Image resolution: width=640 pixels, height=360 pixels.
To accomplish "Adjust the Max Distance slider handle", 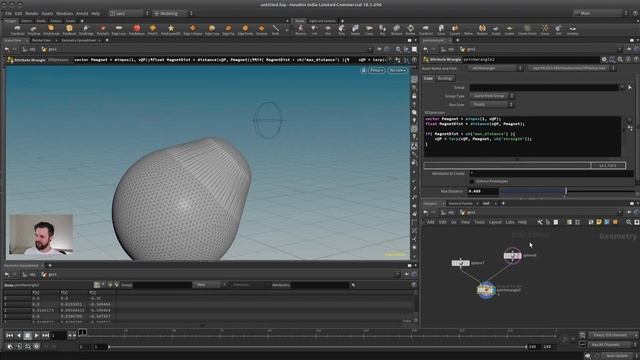I will coord(566,191).
